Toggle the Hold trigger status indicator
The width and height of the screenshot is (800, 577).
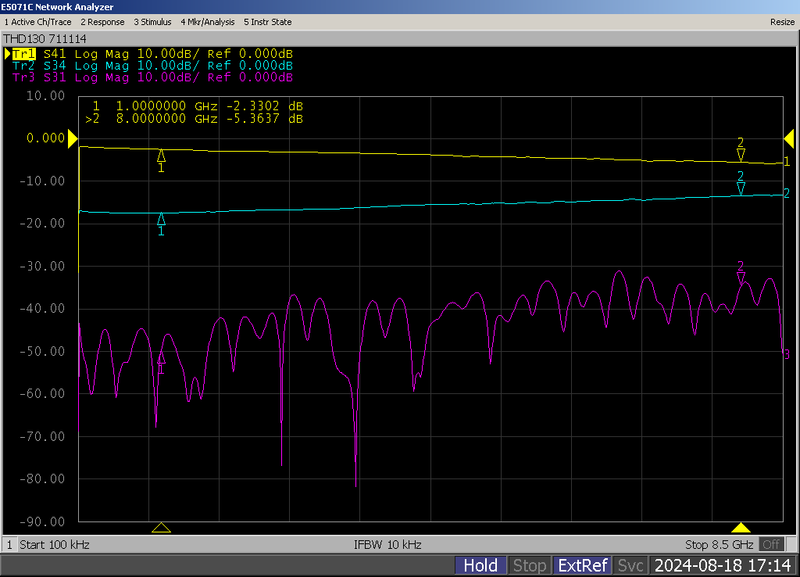point(480,565)
